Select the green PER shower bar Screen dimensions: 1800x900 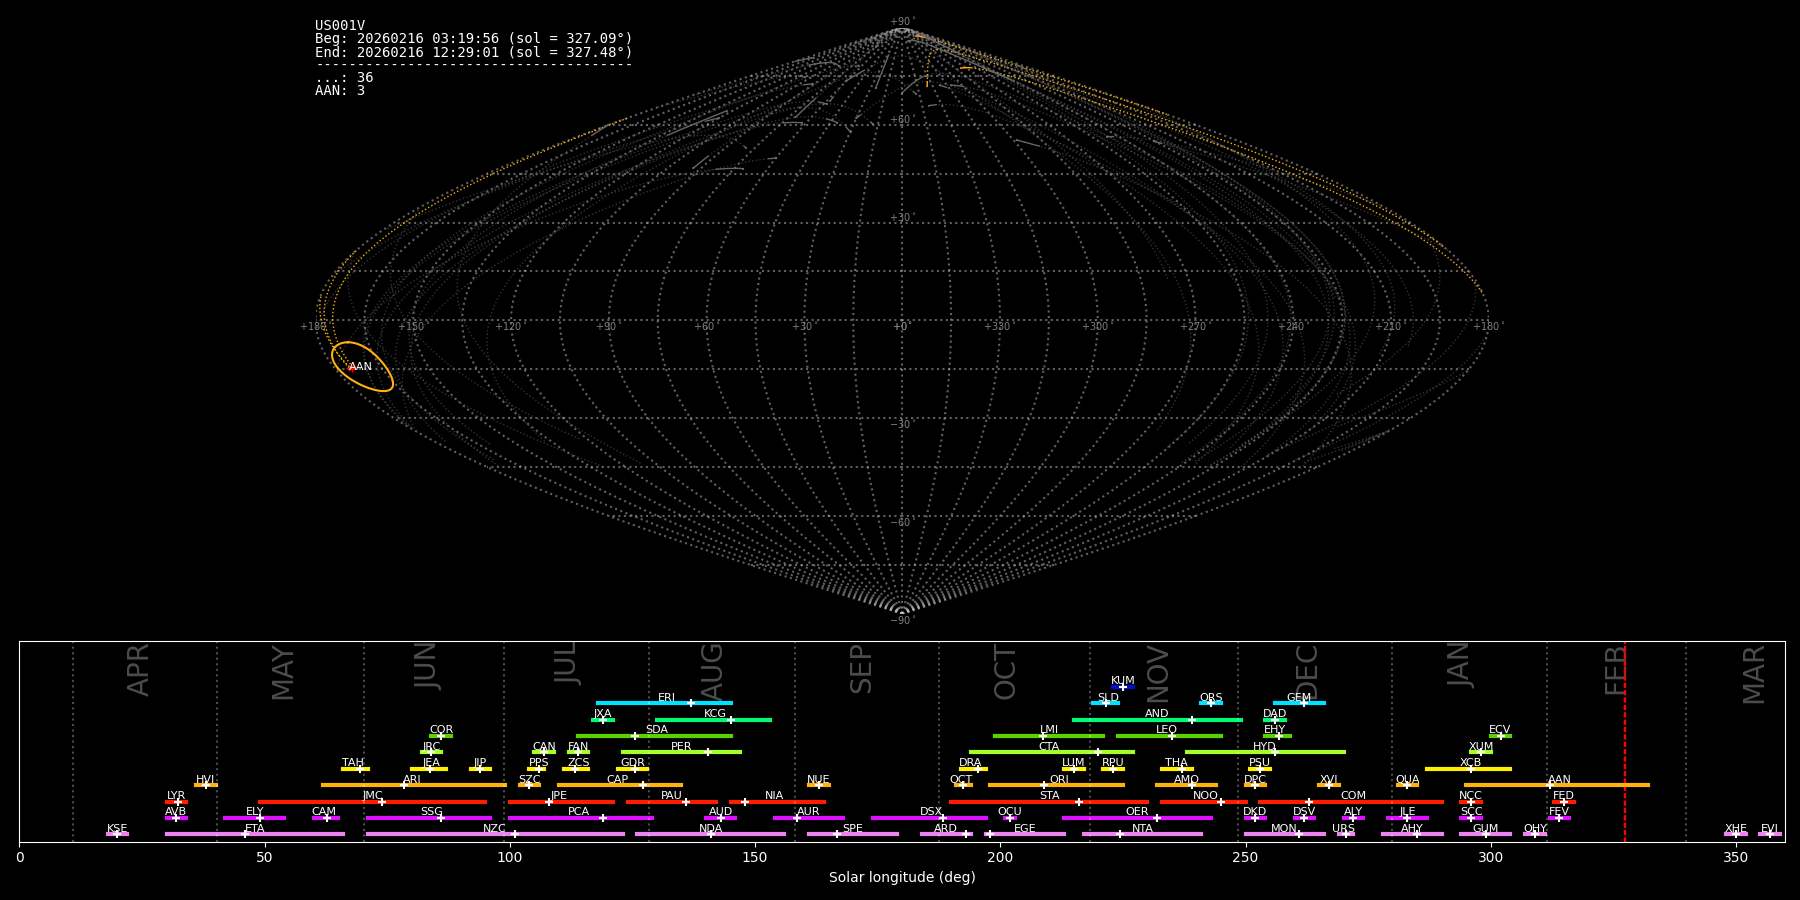(680, 752)
